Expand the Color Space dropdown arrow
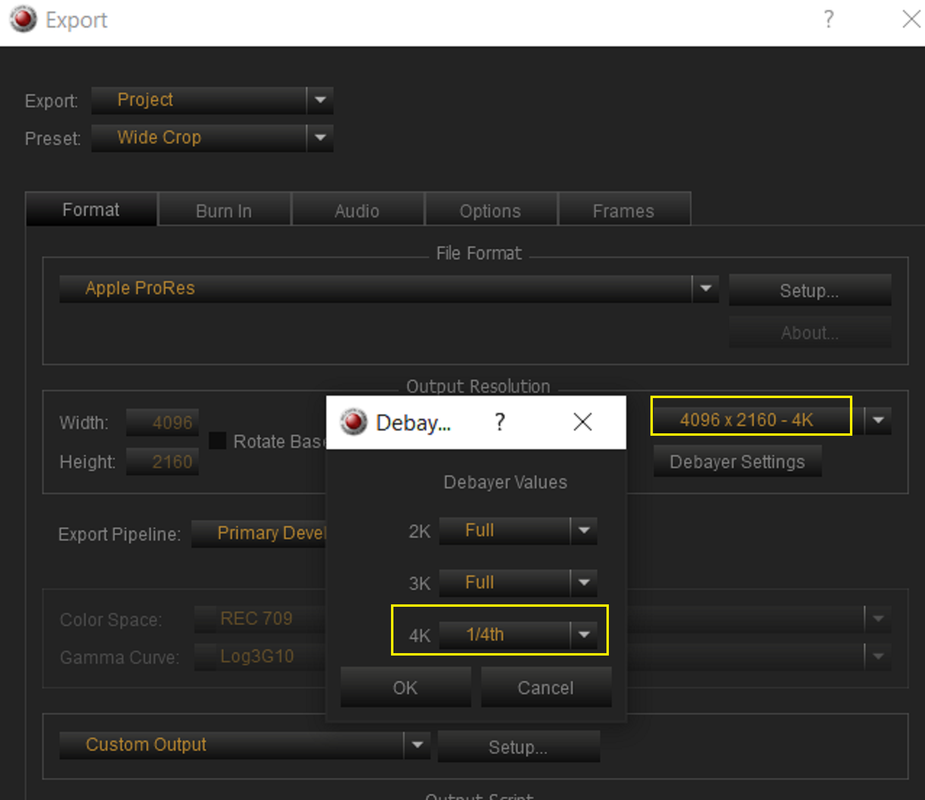 click(x=878, y=619)
